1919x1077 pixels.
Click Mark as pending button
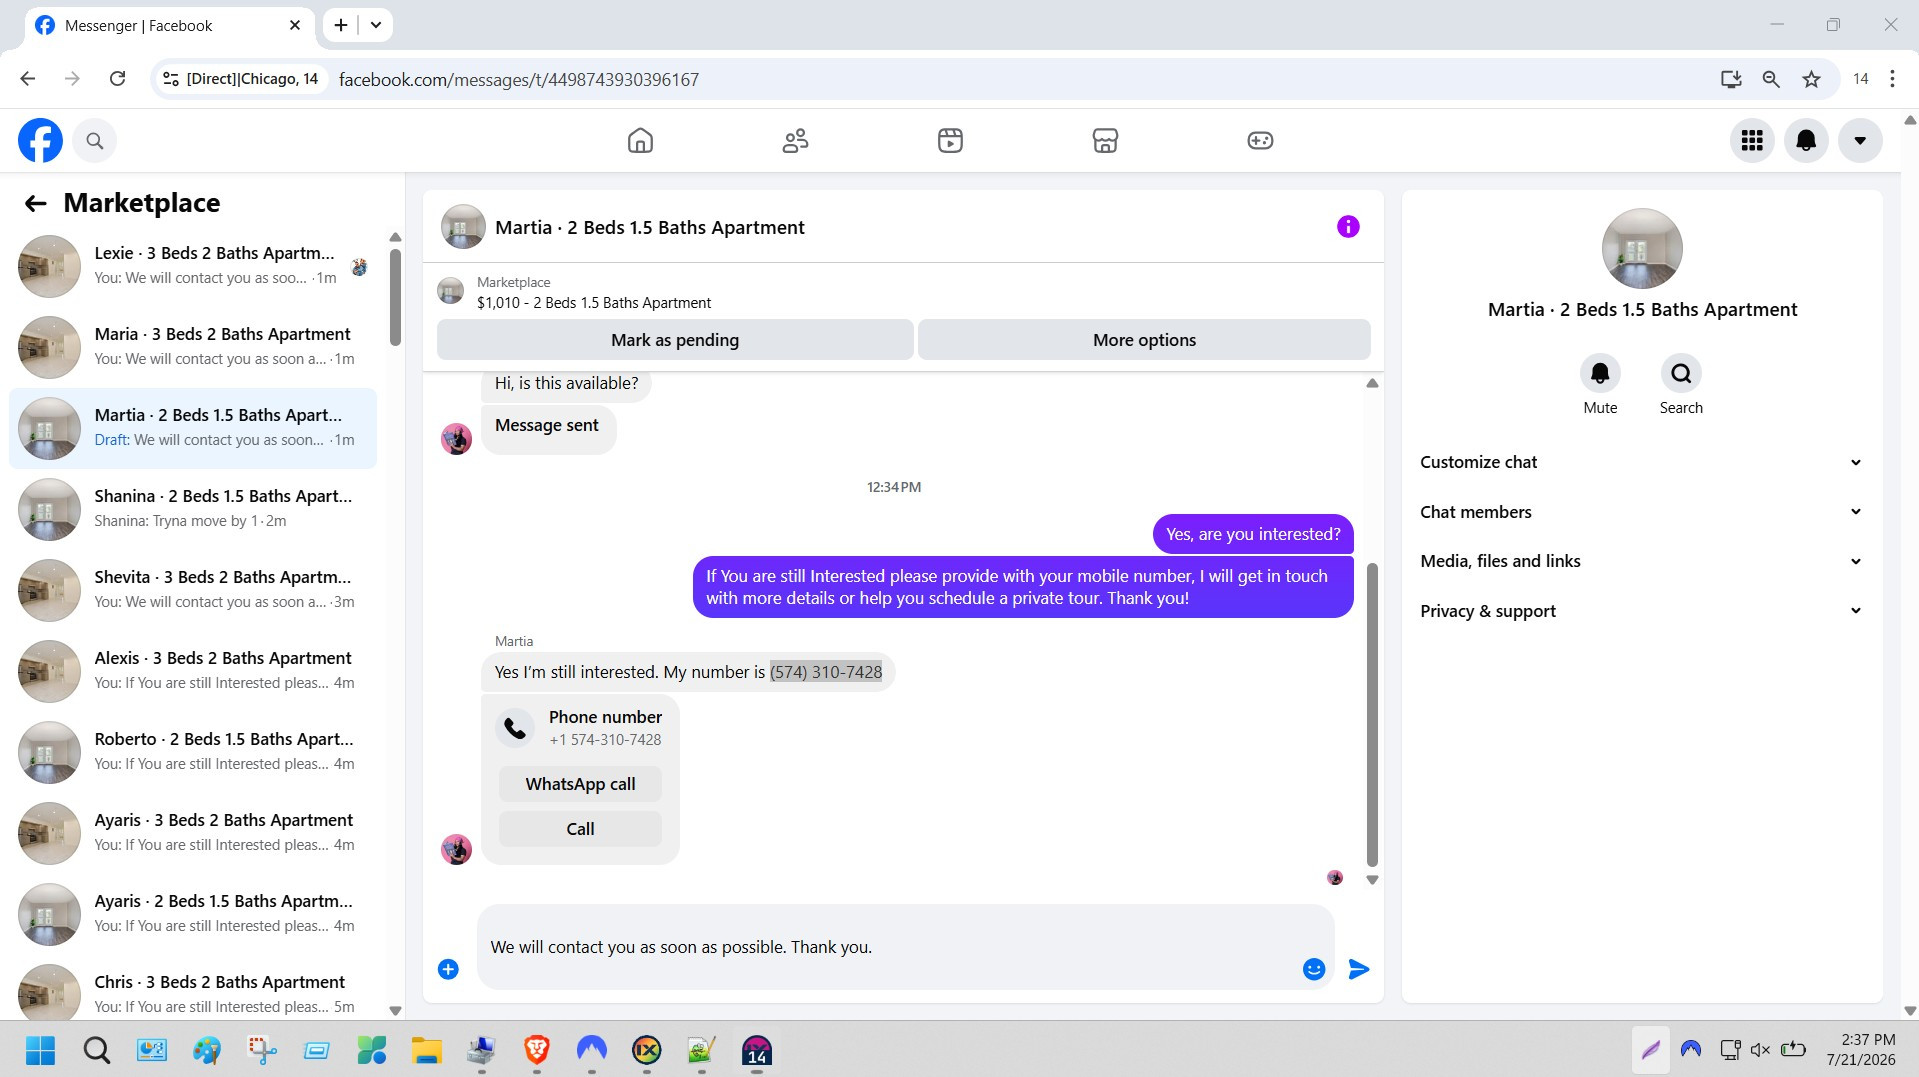[x=675, y=340]
